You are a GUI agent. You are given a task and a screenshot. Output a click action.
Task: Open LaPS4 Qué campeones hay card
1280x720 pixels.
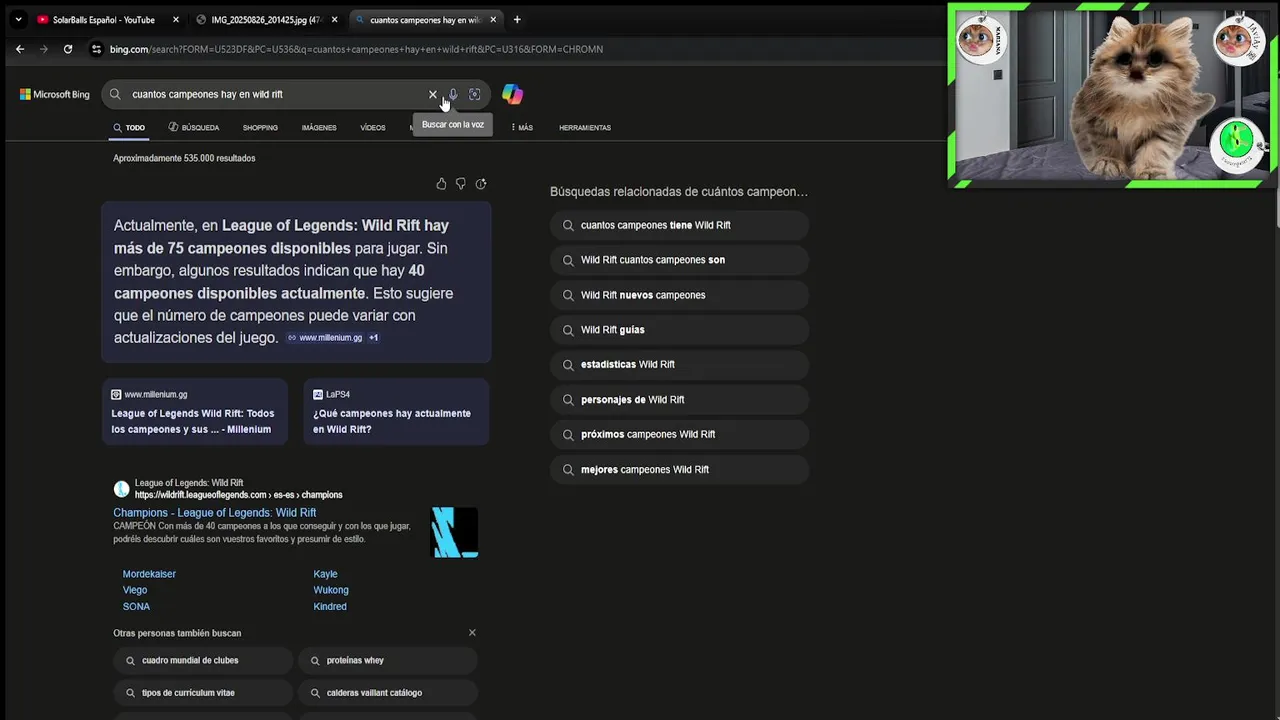(397, 411)
